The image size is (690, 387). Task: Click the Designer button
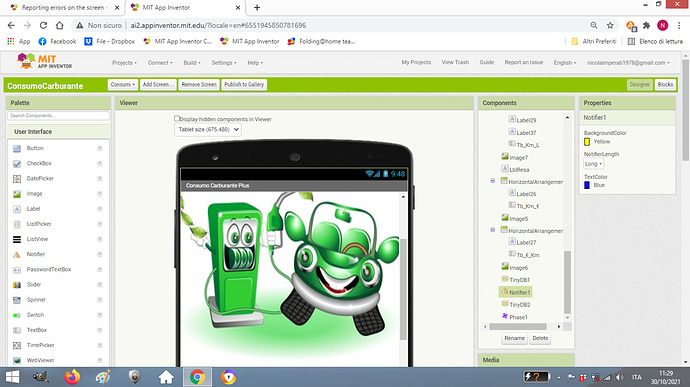coord(639,85)
